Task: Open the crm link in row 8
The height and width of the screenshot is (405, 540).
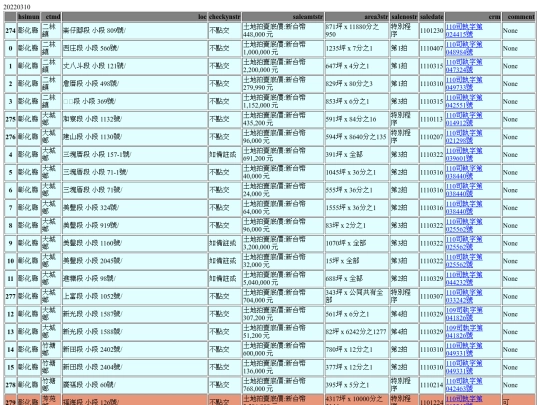Action: (x=464, y=226)
